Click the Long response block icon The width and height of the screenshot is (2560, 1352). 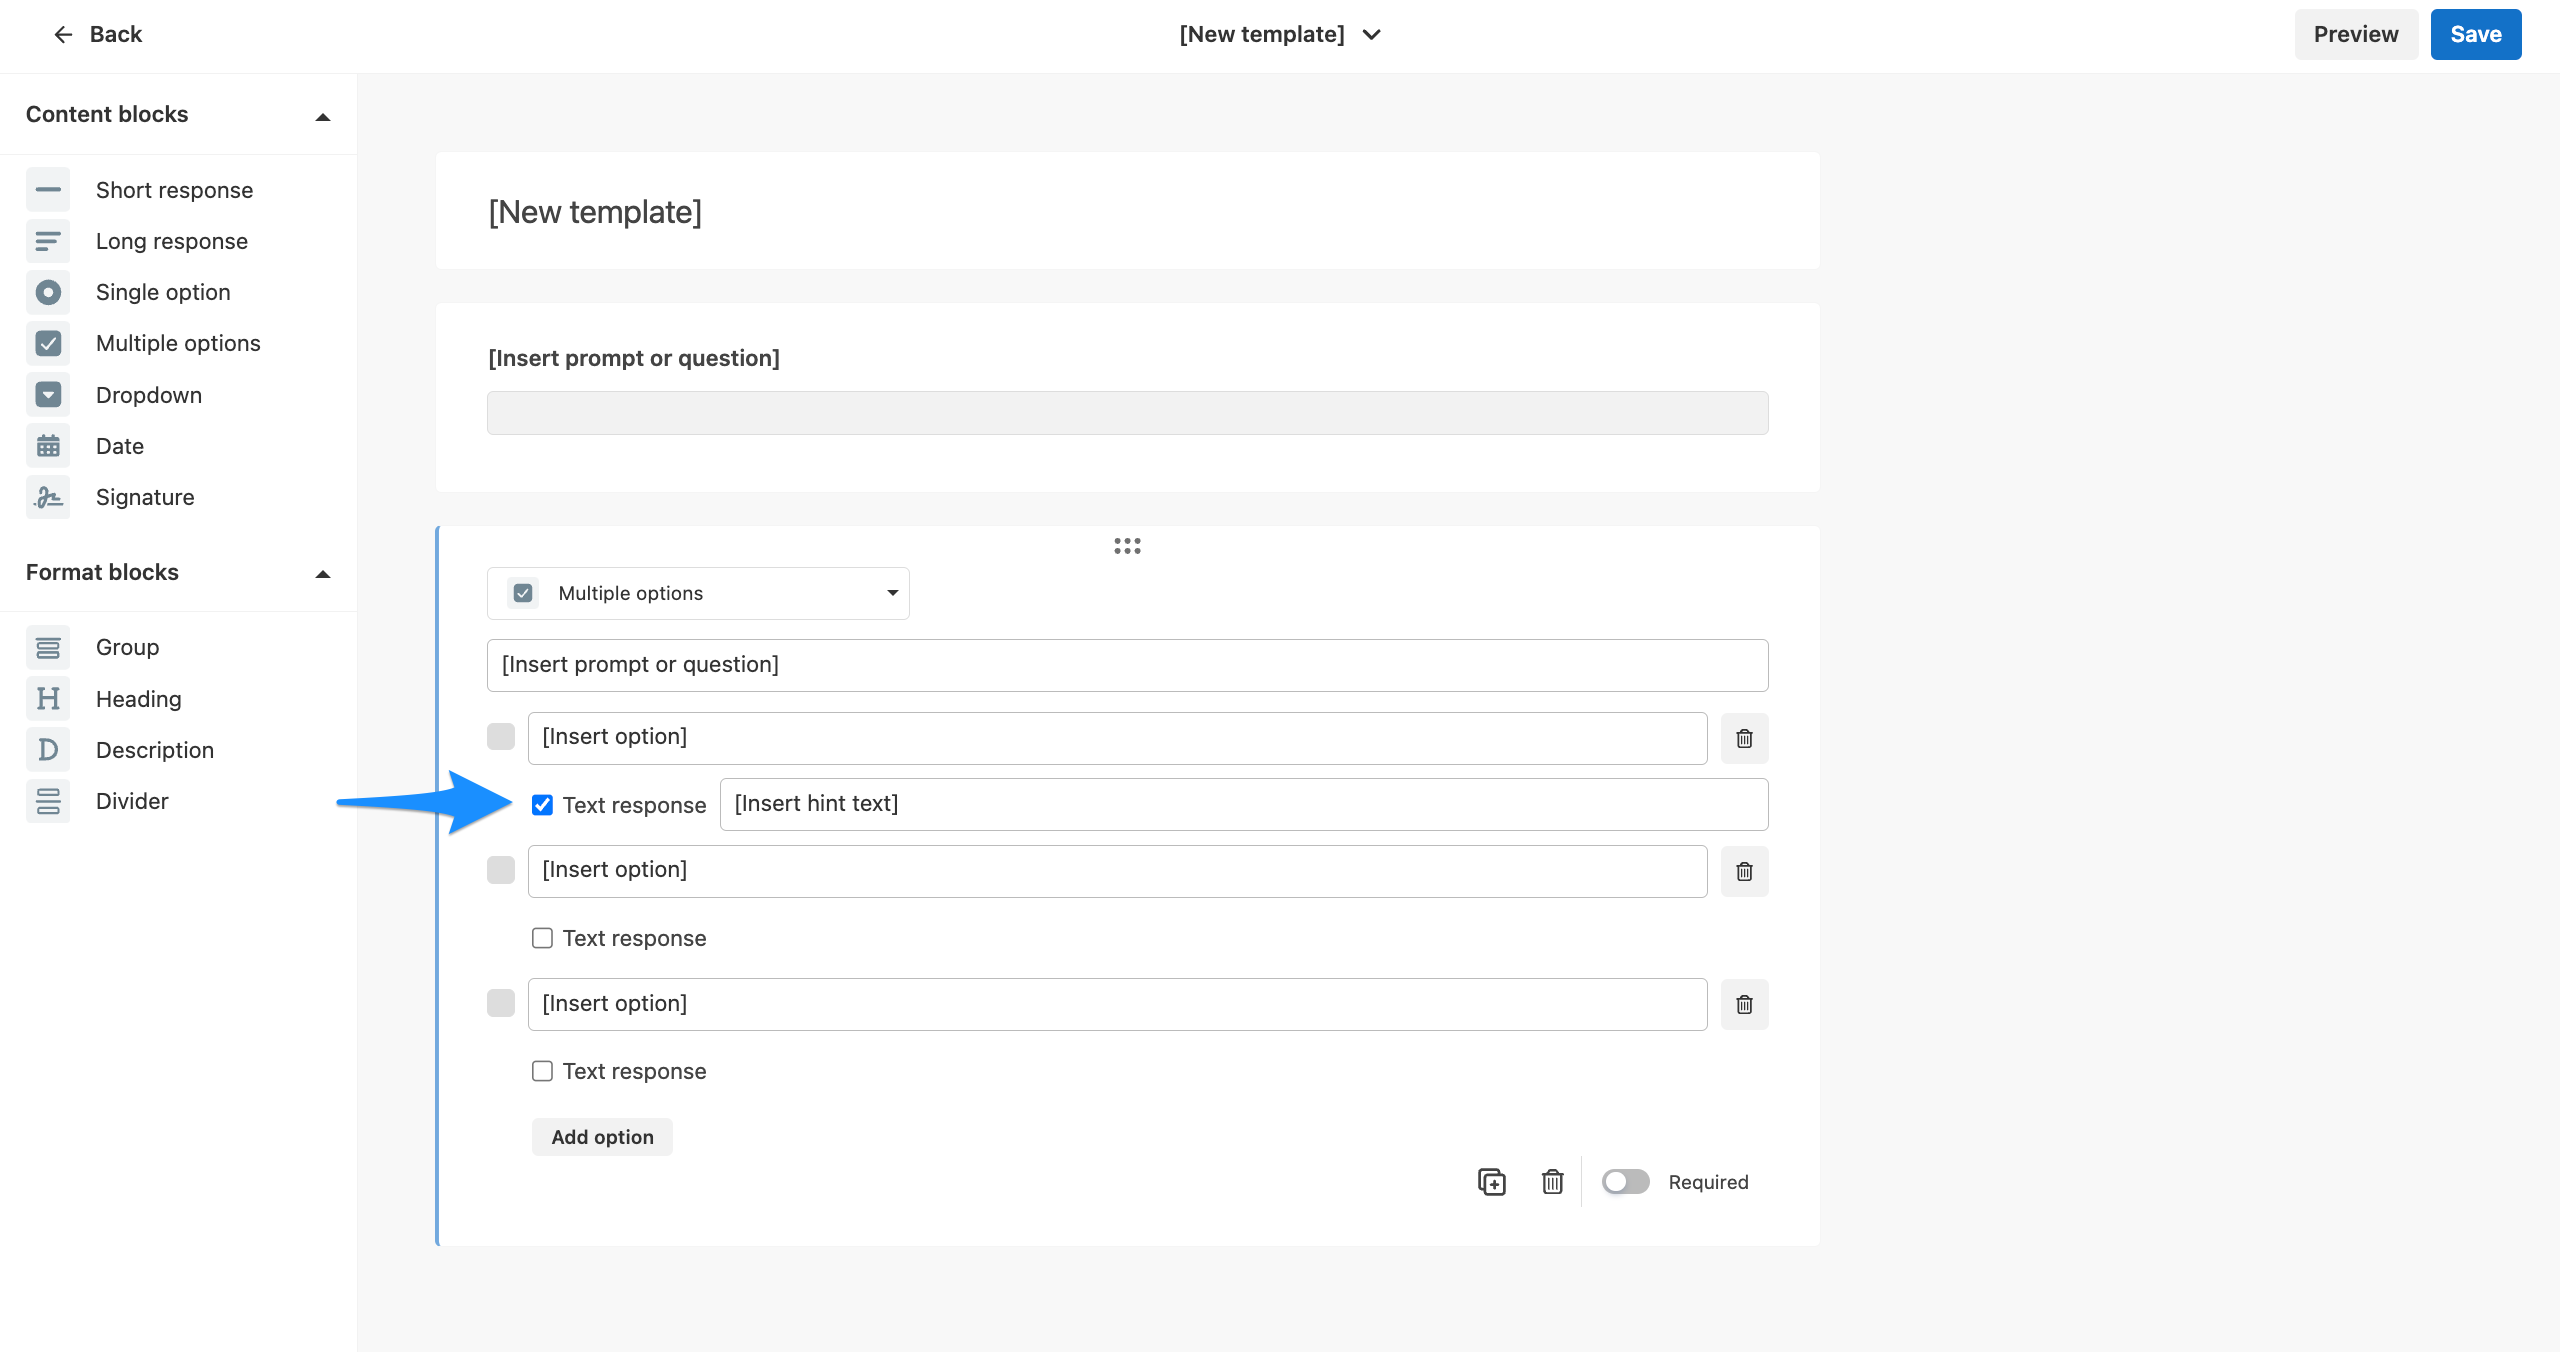pos(48,241)
